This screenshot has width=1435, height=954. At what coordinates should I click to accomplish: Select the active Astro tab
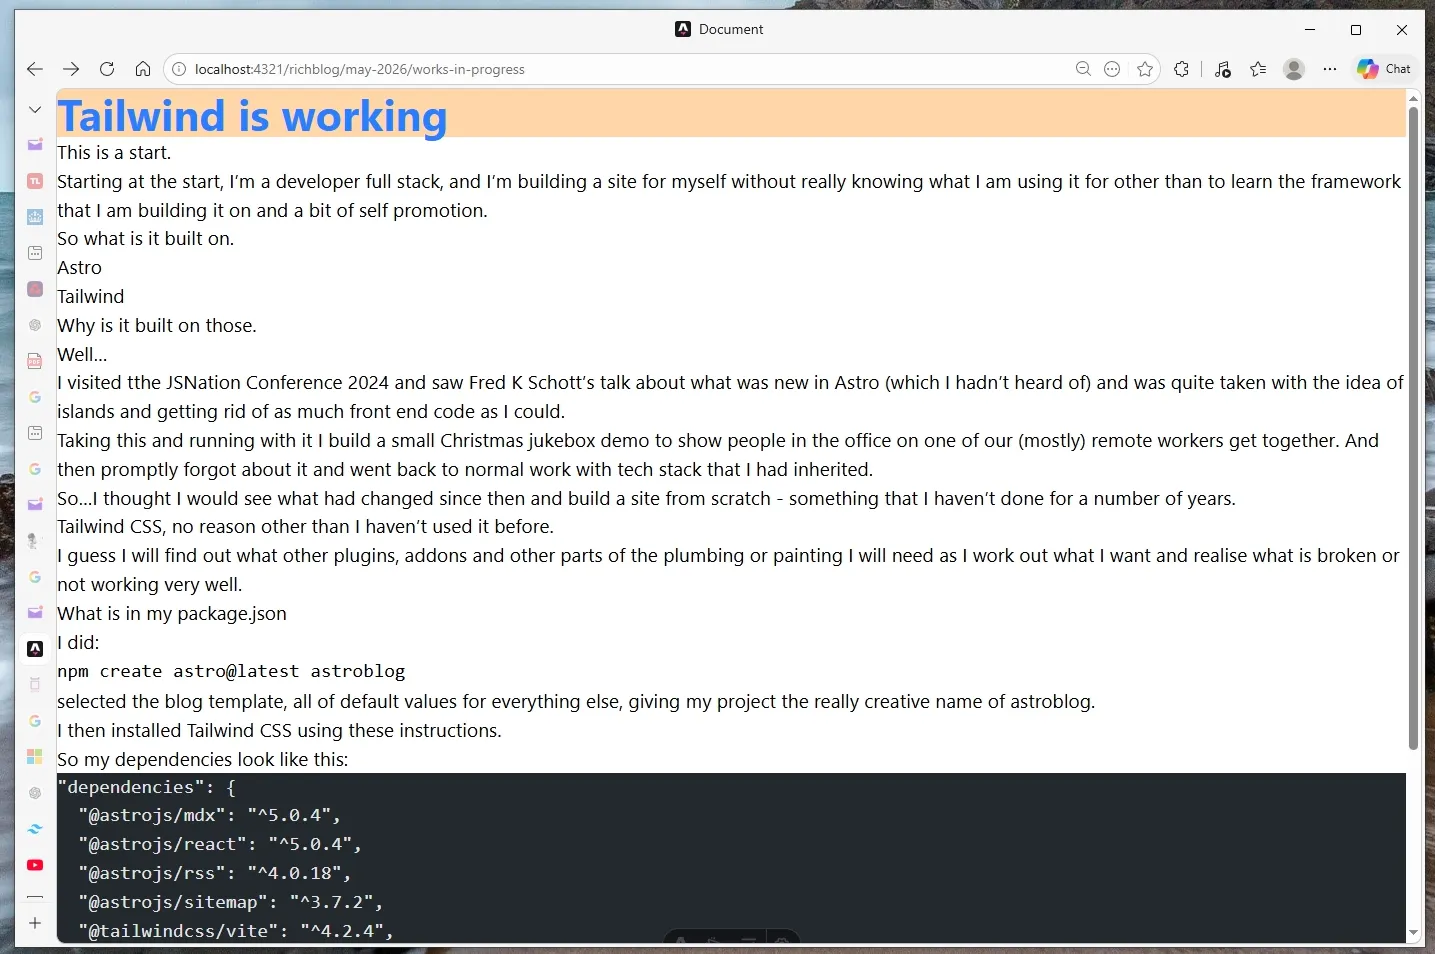35,649
